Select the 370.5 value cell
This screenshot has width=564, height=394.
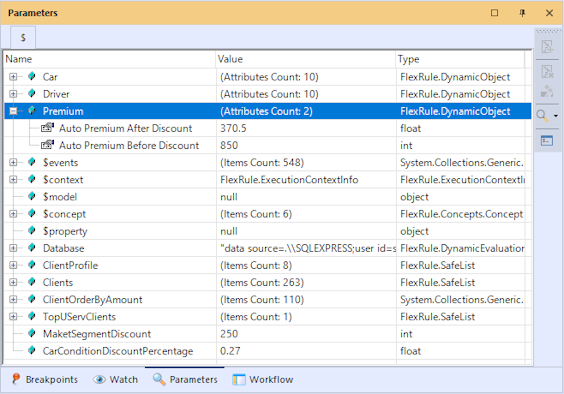coord(306,128)
